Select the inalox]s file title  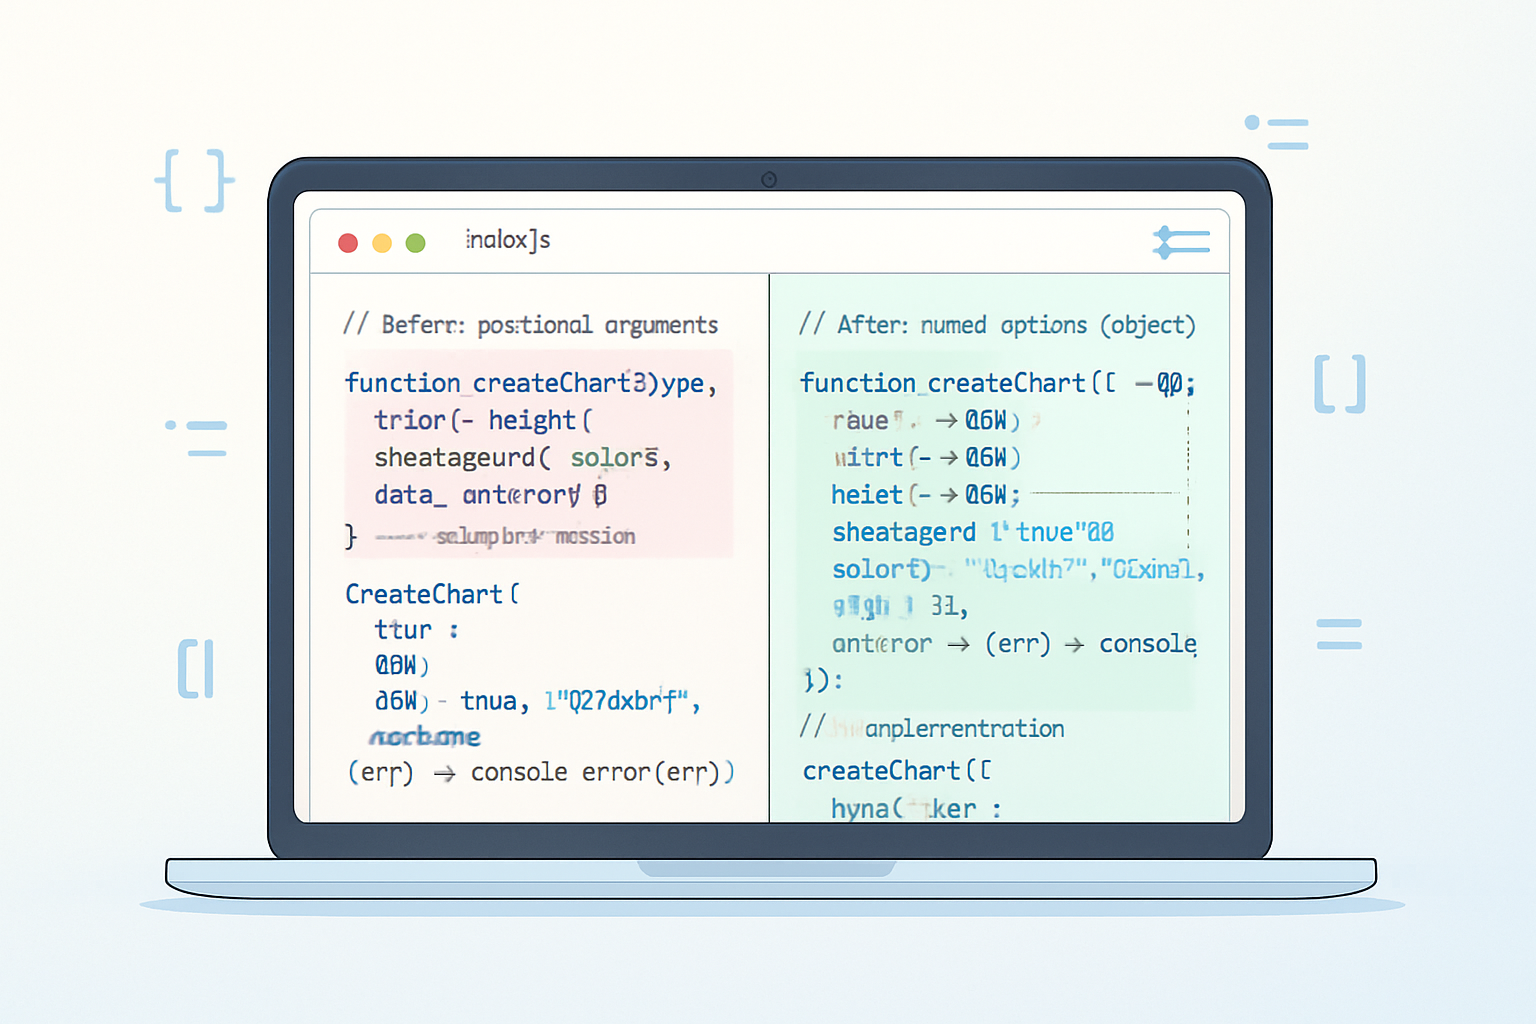pos(508,240)
